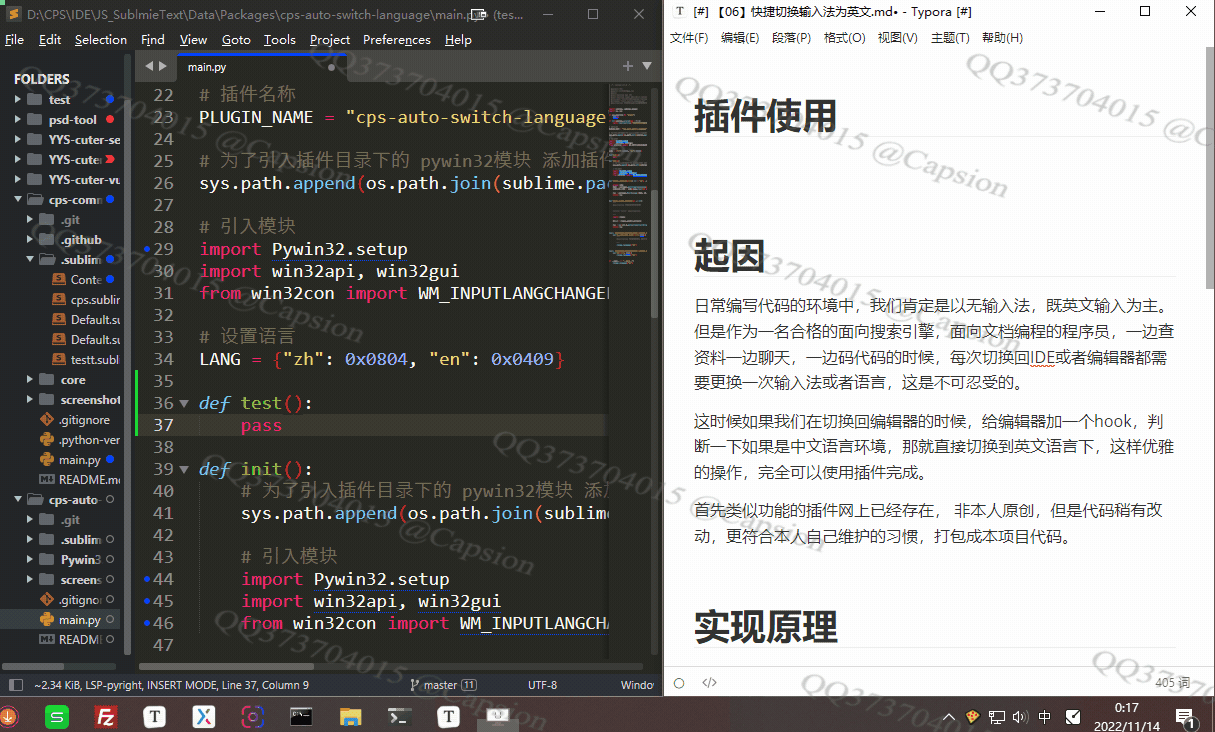
Task: Open the git master branch indicator
Action: coord(443,685)
